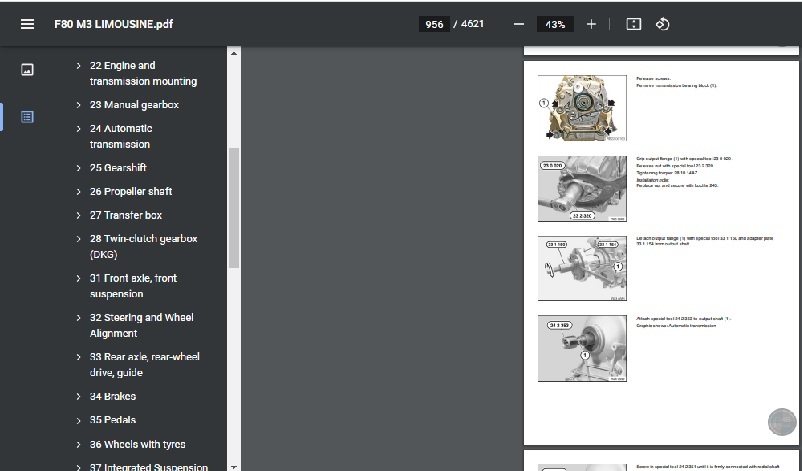Jump to 24 Automatic transmission
The width and height of the screenshot is (802, 471).
coord(121,136)
